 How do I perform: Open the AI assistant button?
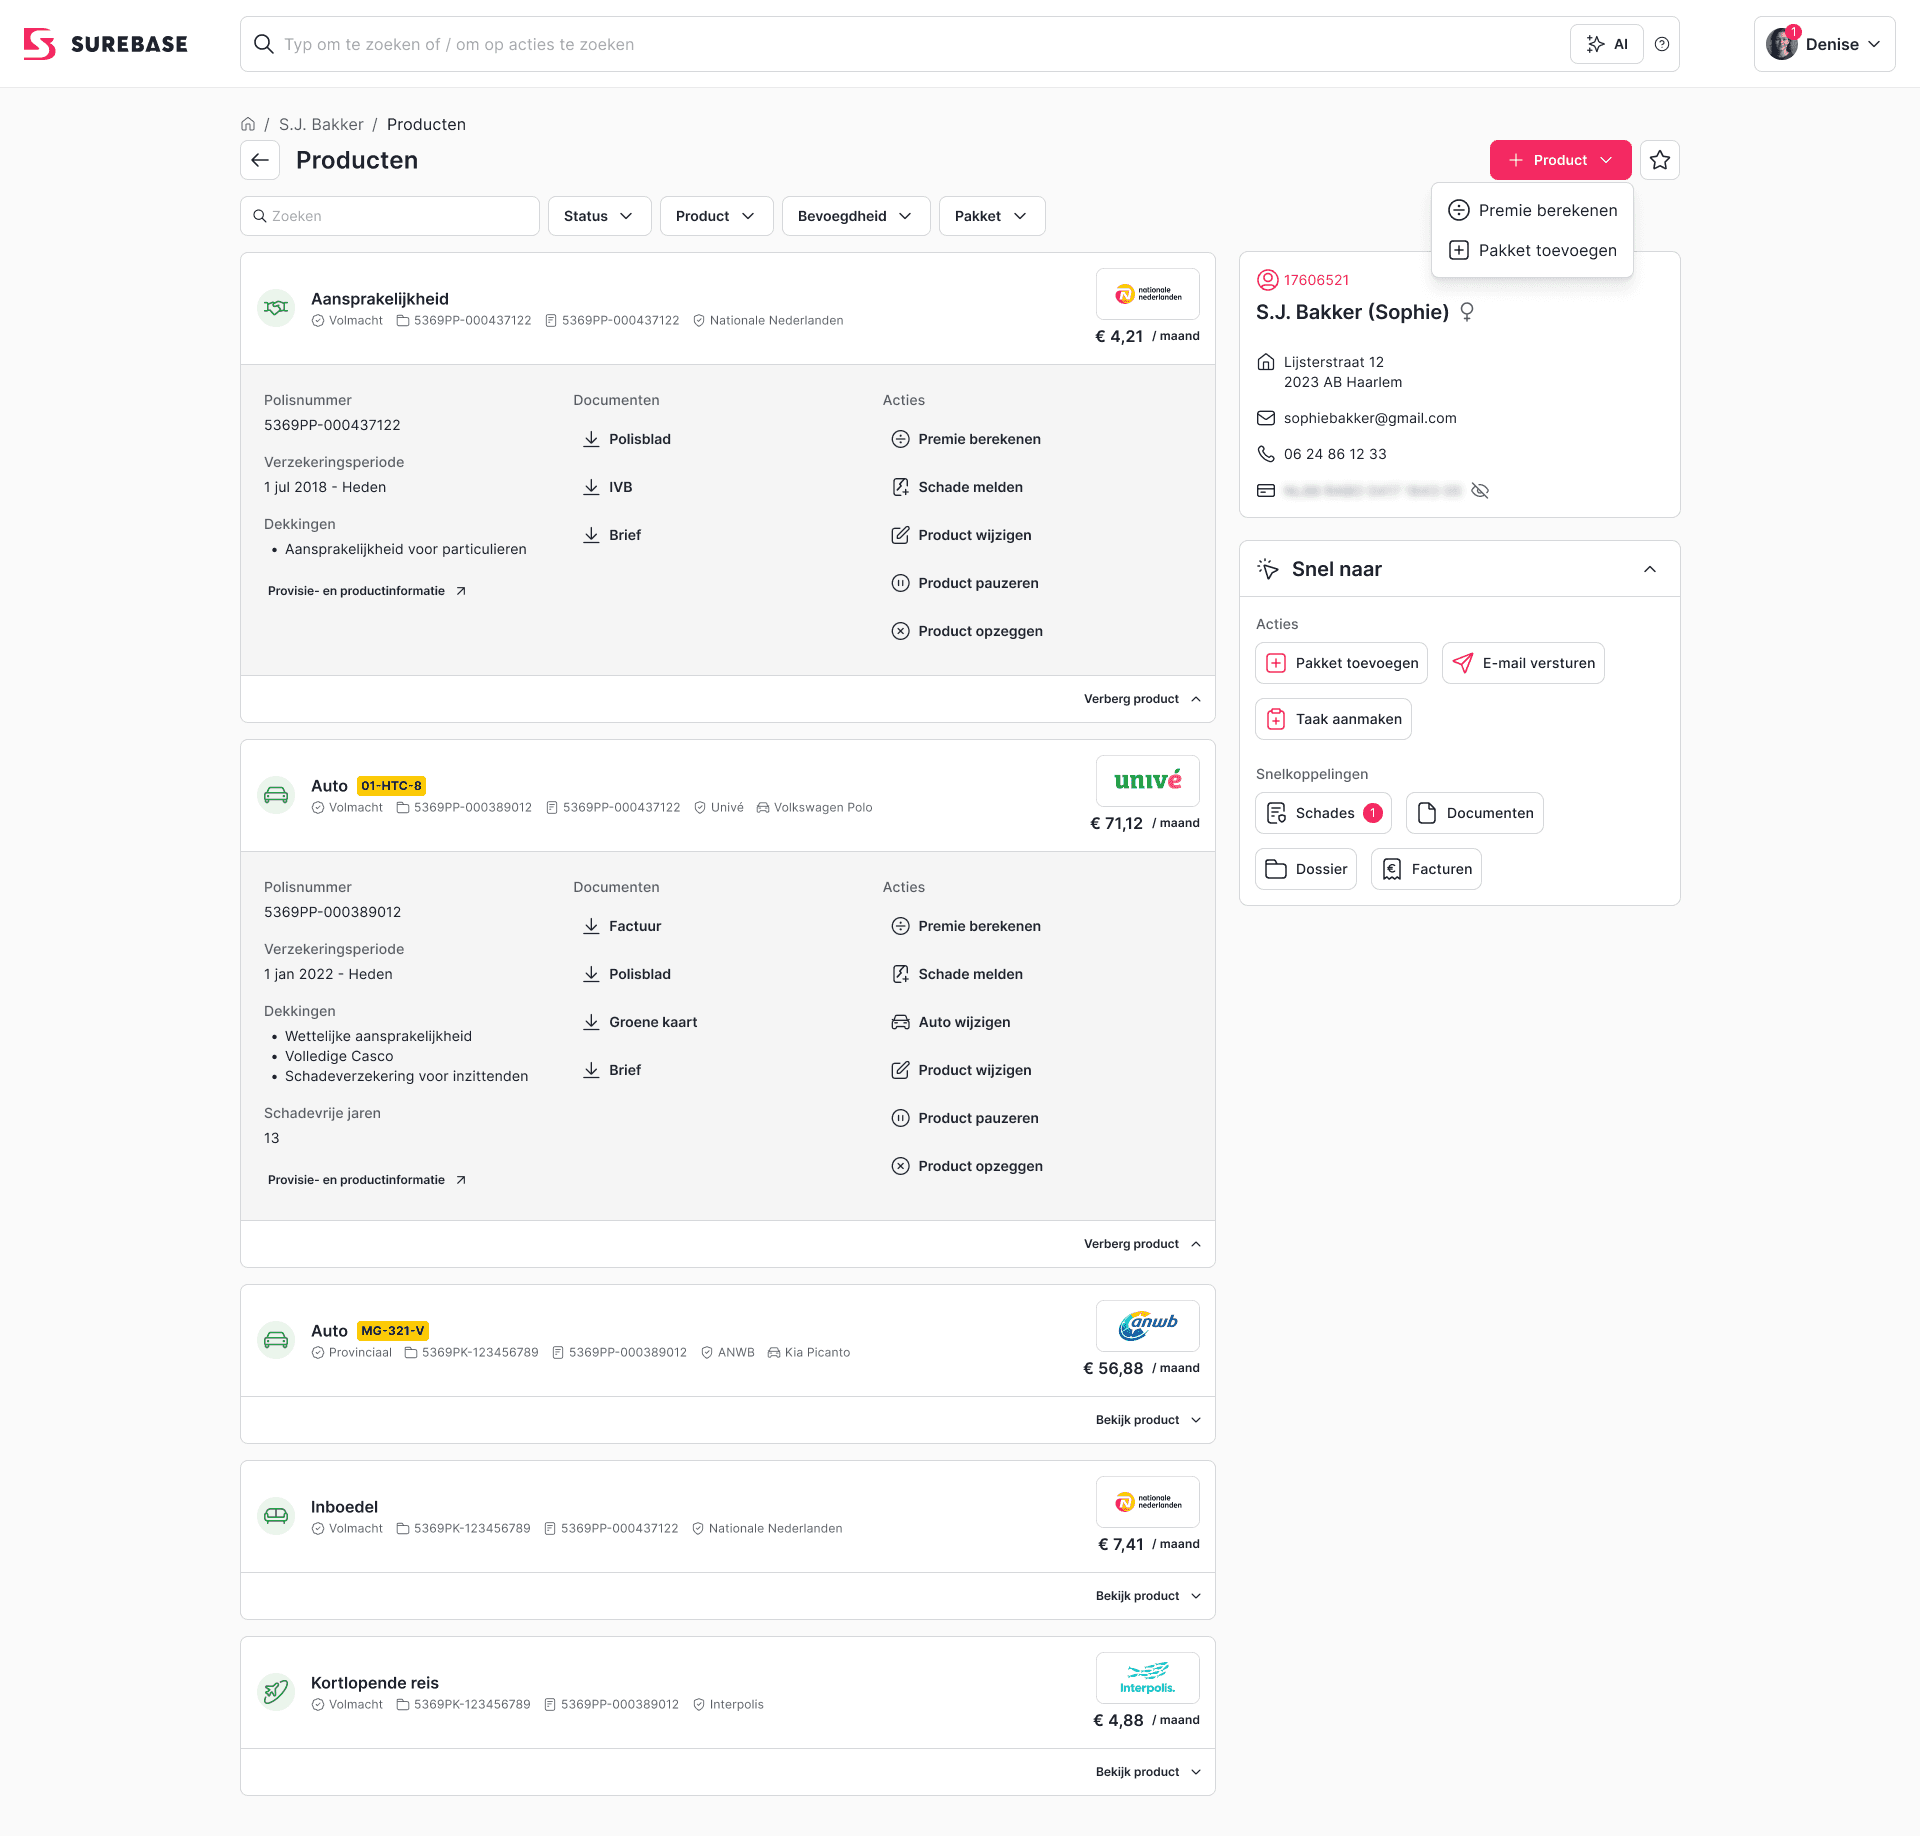(1607, 44)
